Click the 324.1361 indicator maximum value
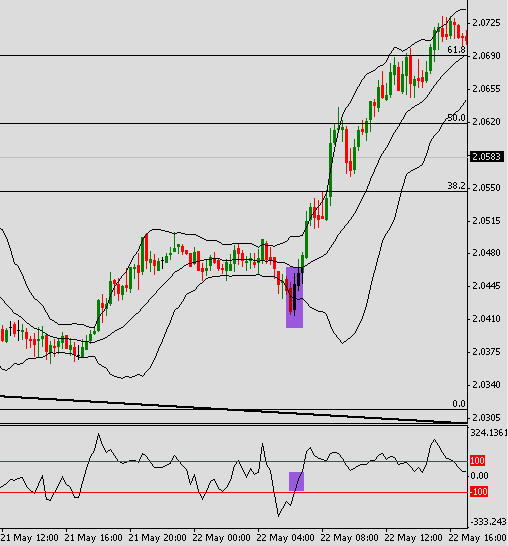508x546 pixels. click(489, 433)
